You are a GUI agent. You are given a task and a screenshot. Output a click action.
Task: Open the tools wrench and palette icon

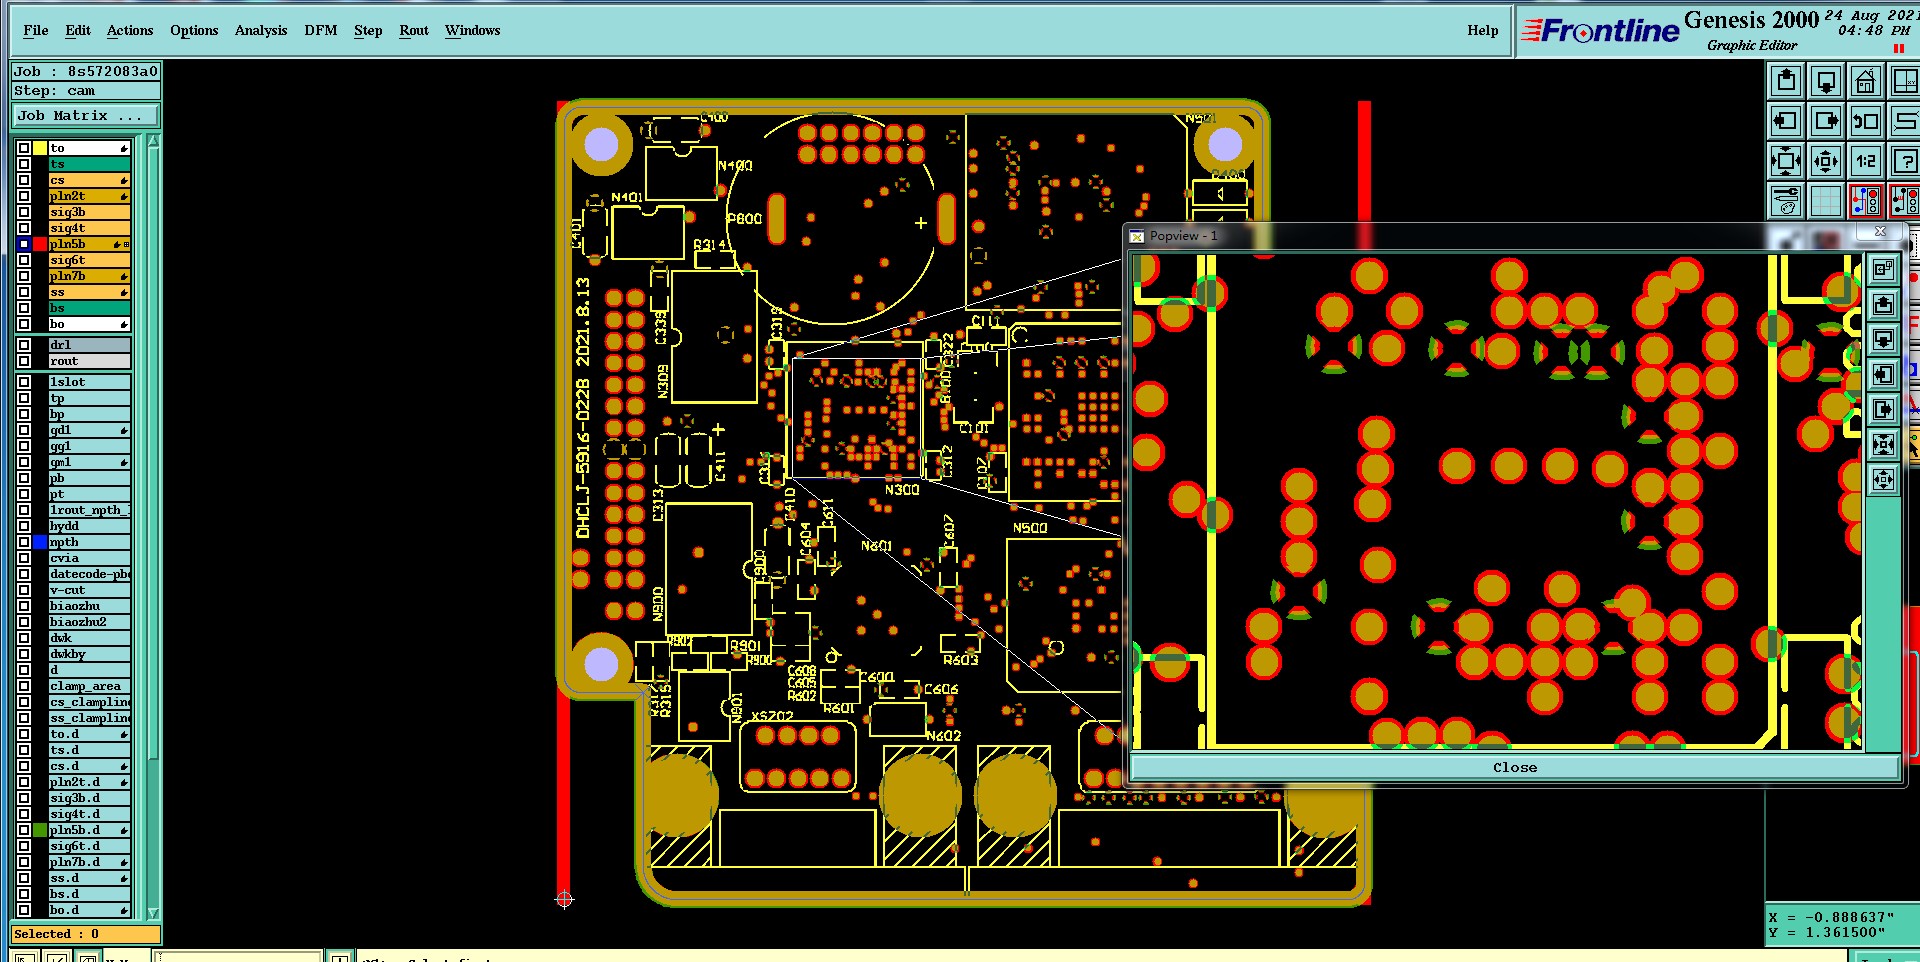click(1786, 201)
